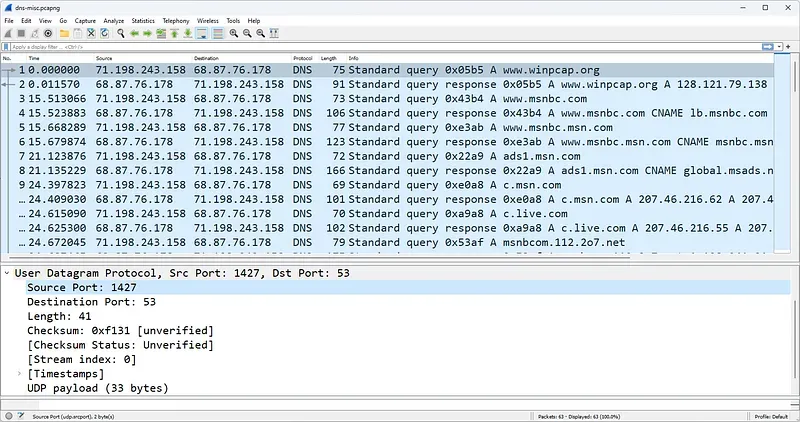Select the Checksum: 0xf131 field
800x422 pixels.
pos(120,330)
